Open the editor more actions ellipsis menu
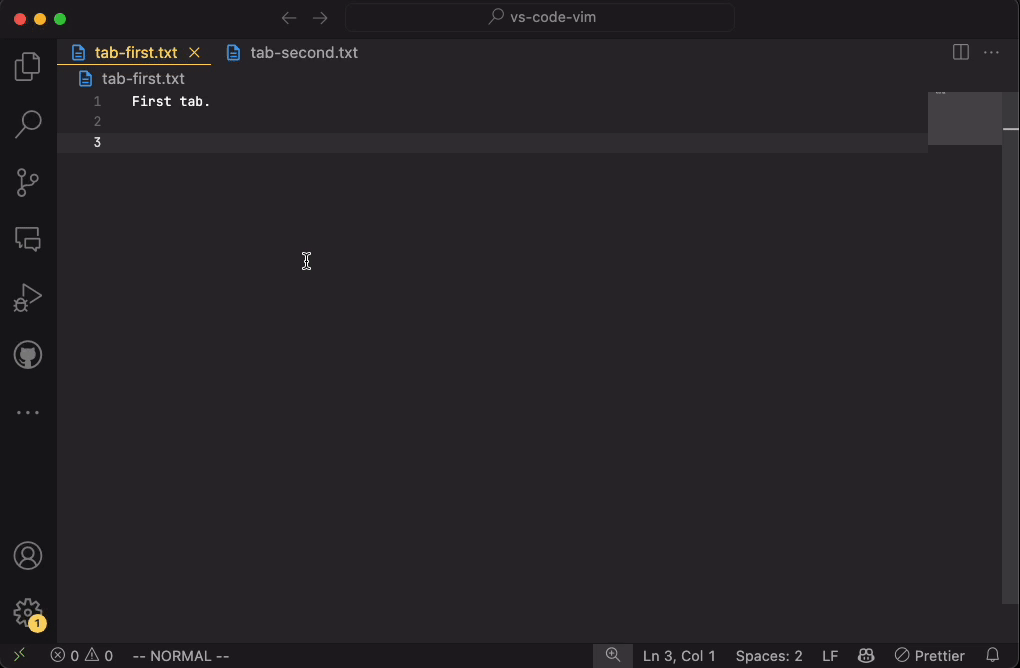Image resolution: width=1020 pixels, height=668 pixels. click(991, 52)
